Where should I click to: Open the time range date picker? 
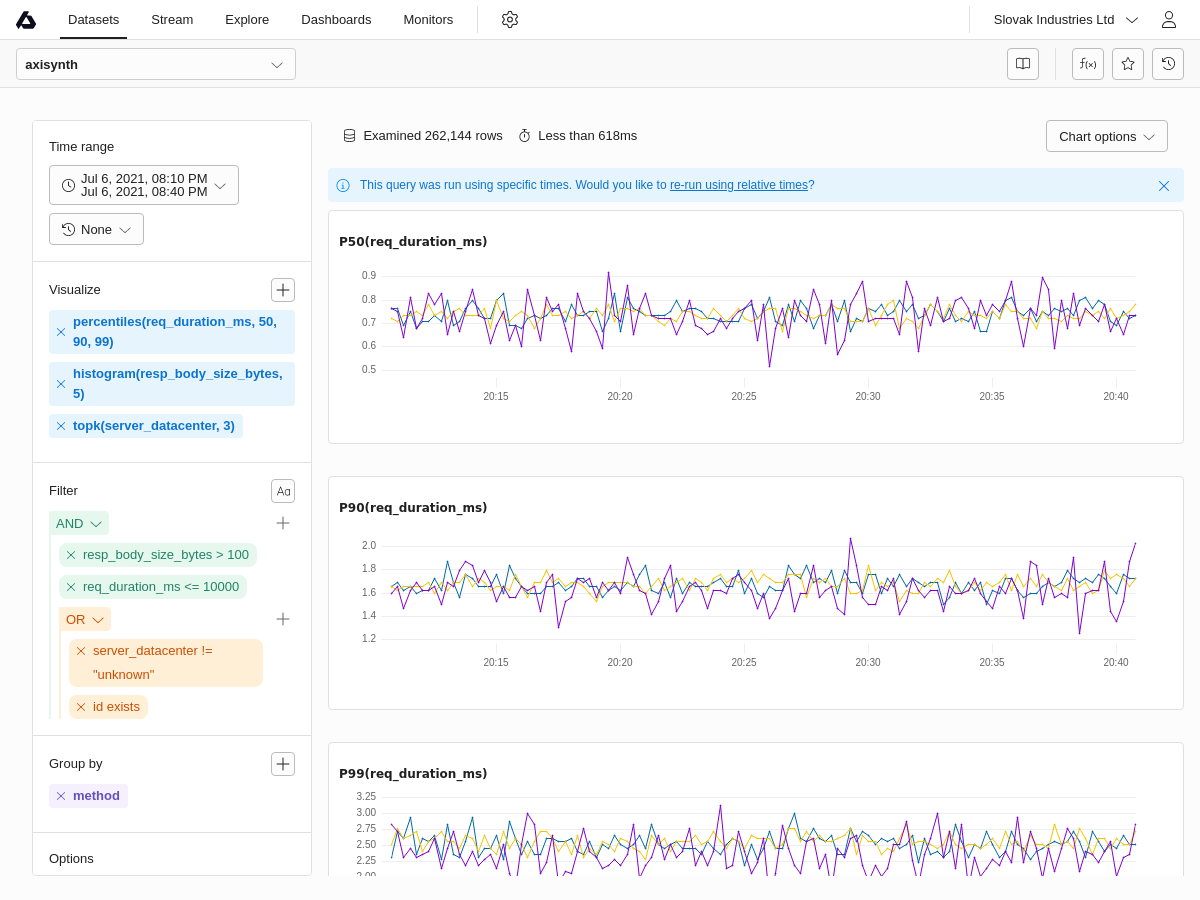[144, 185]
